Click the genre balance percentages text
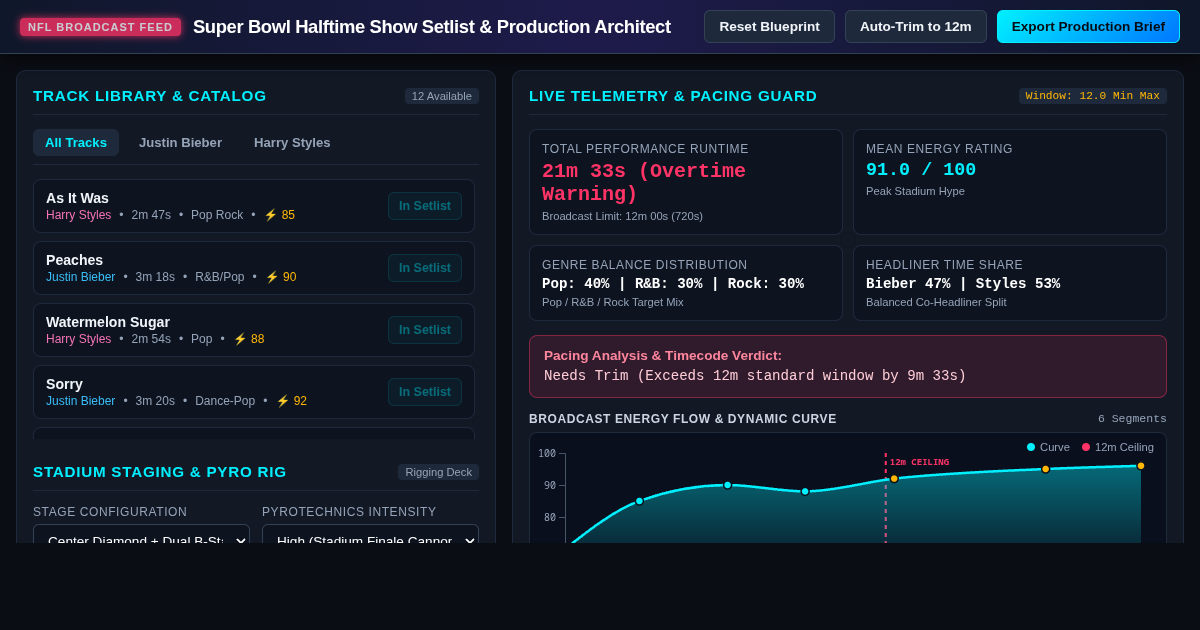Viewport: 1200px width, 630px height. point(673,284)
